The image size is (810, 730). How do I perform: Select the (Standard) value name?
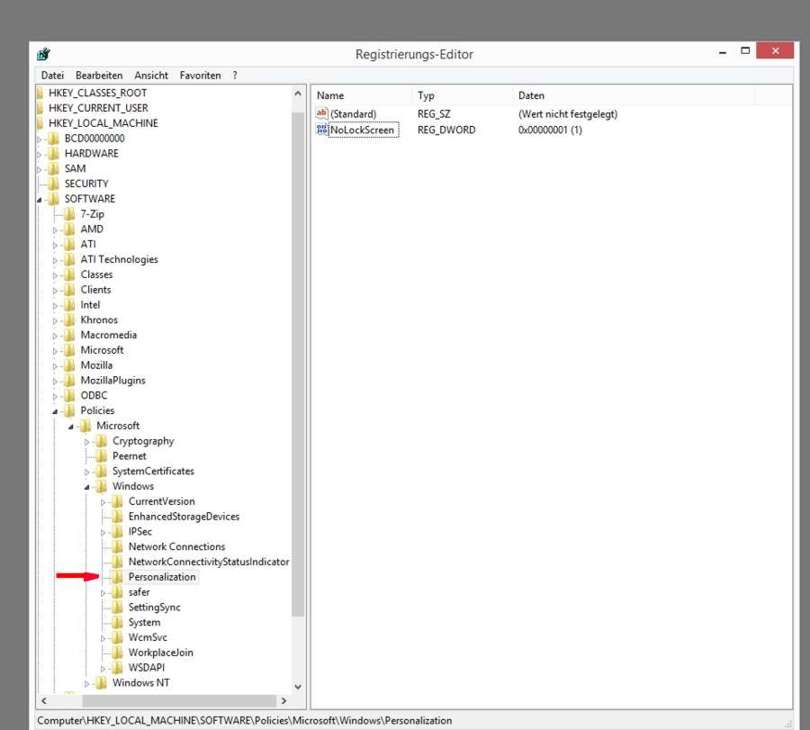[x=353, y=114]
